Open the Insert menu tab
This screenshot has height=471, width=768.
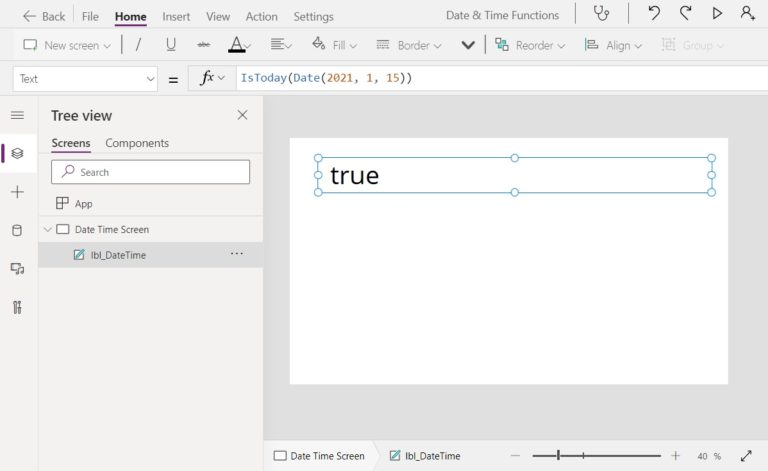pos(176,17)
